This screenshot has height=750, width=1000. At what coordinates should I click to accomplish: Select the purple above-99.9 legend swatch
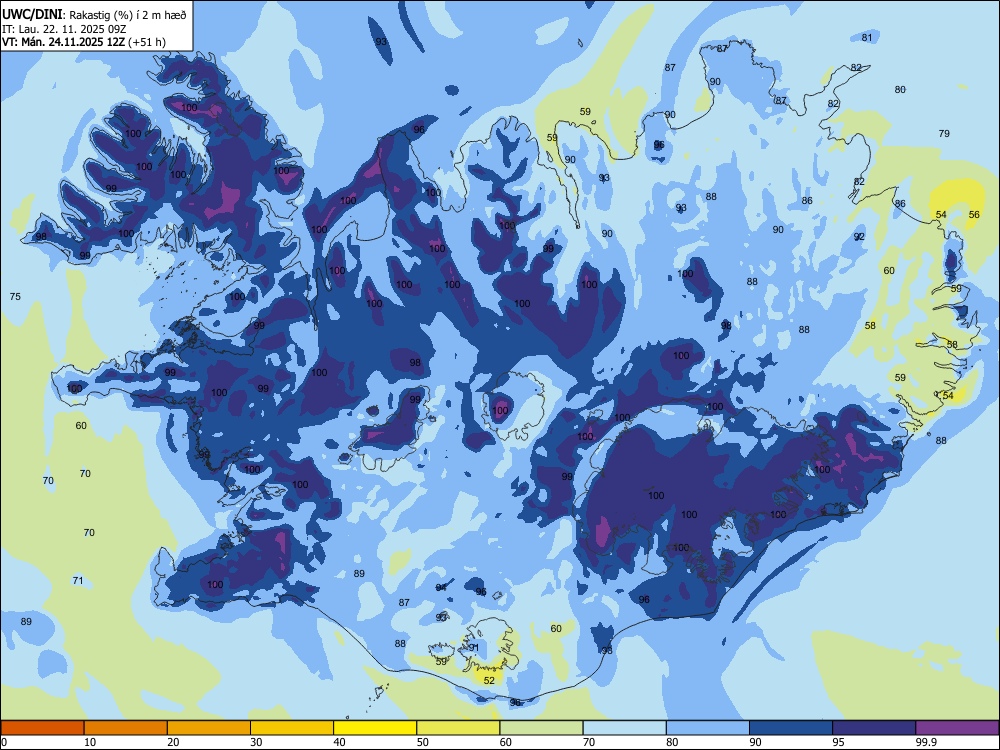click(x=957, y=728)
